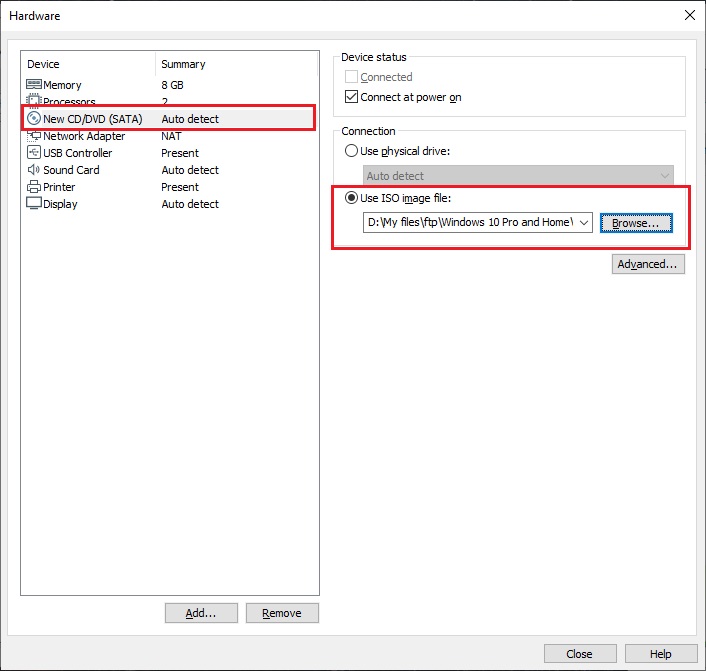Open Advanced CD/DVD settings
This screenshot has height=671, width=706.
click(648, 264)
